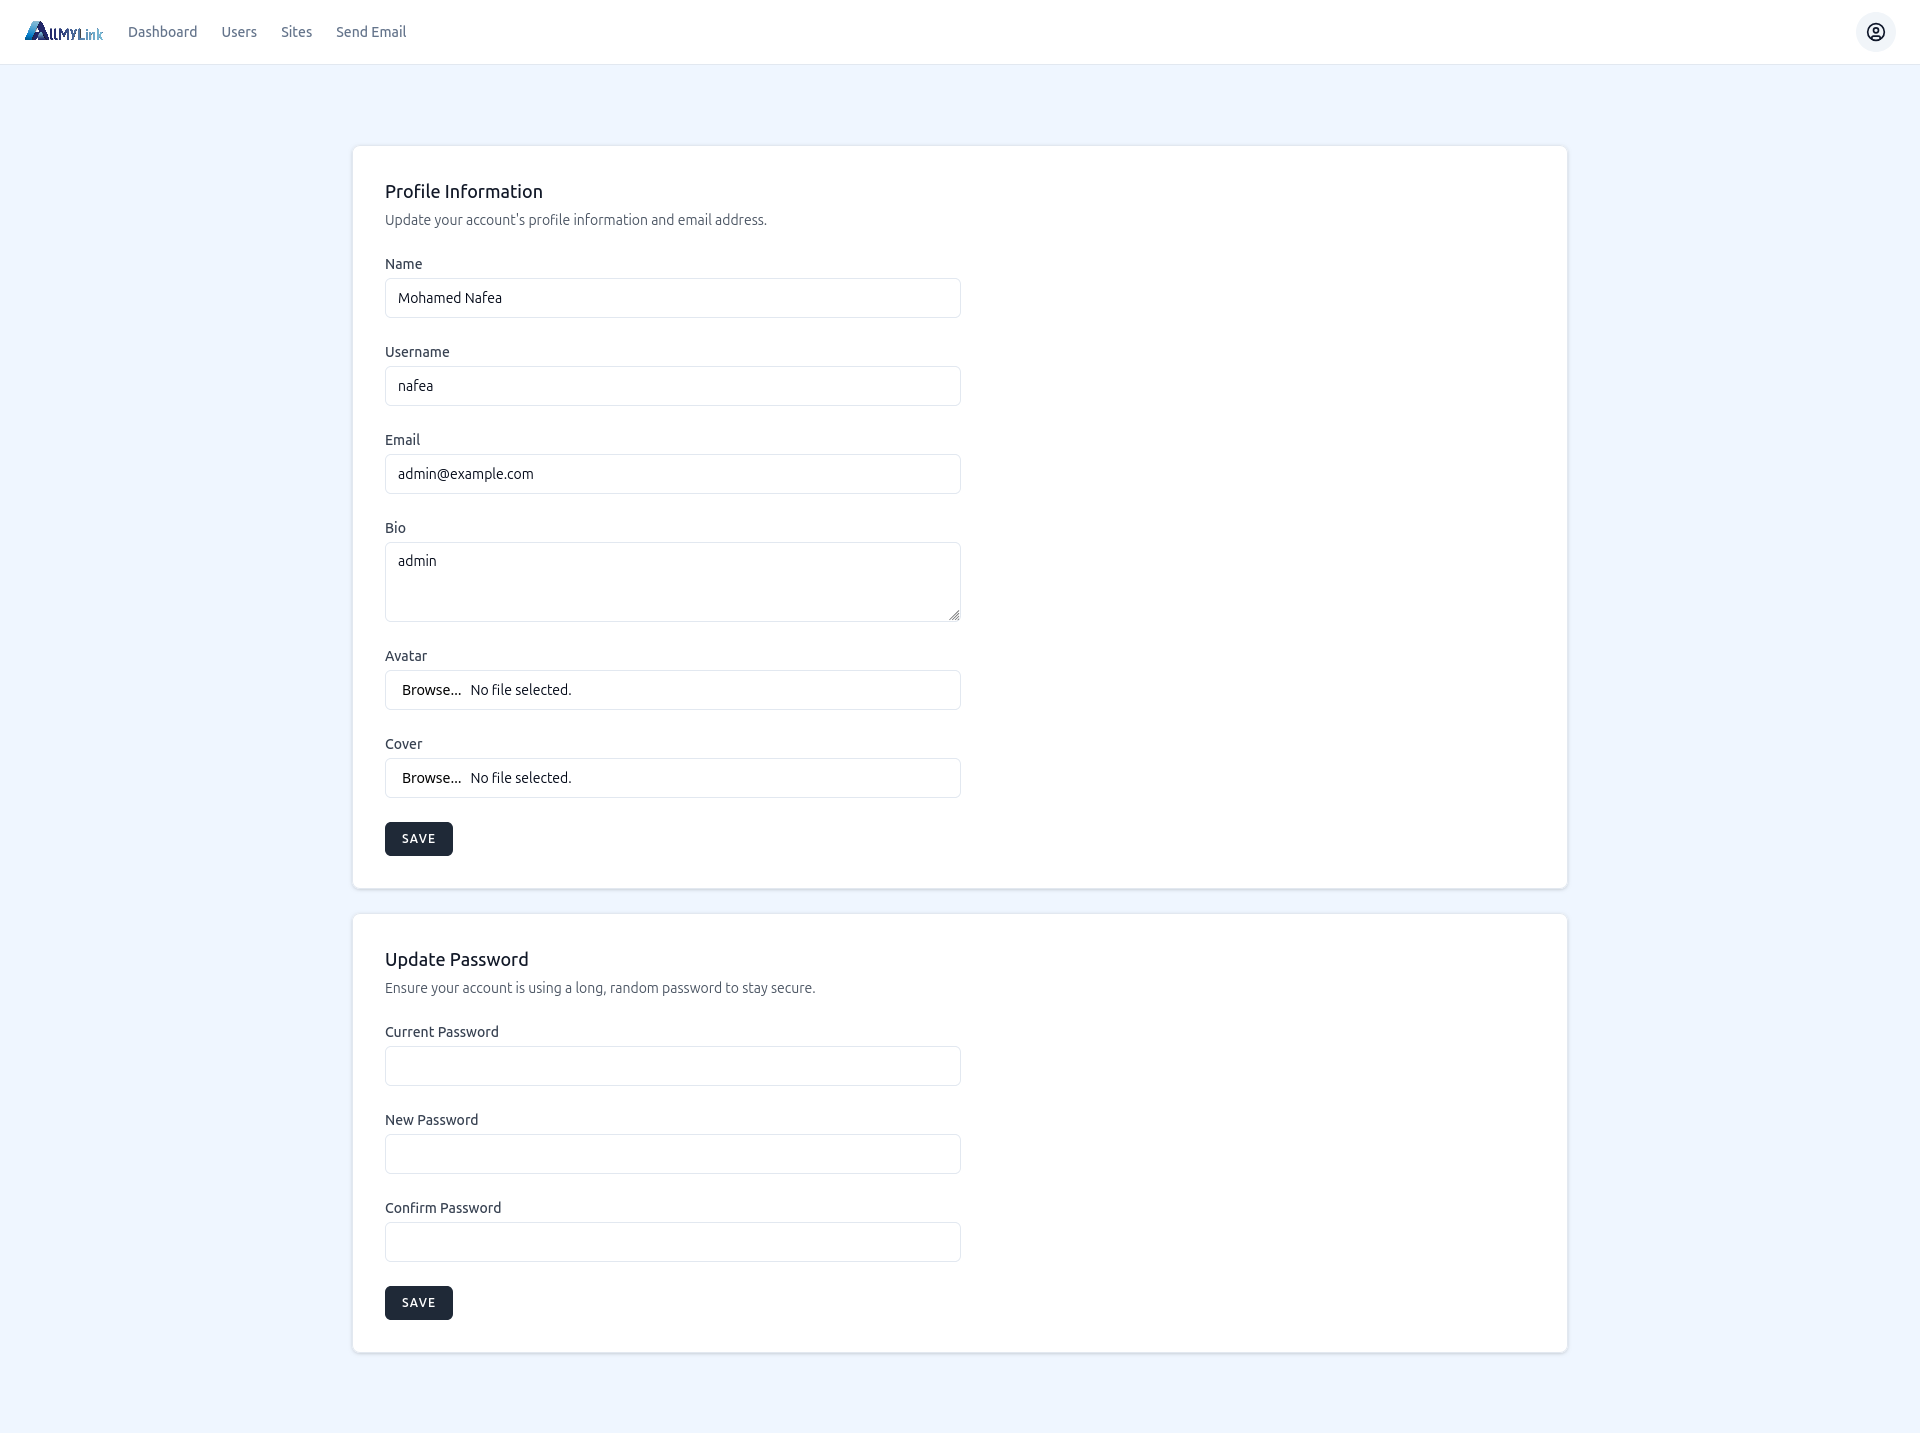Screen dimensions: 1920x1433
Task: Focus the Username field
Action: pos(672,386)
